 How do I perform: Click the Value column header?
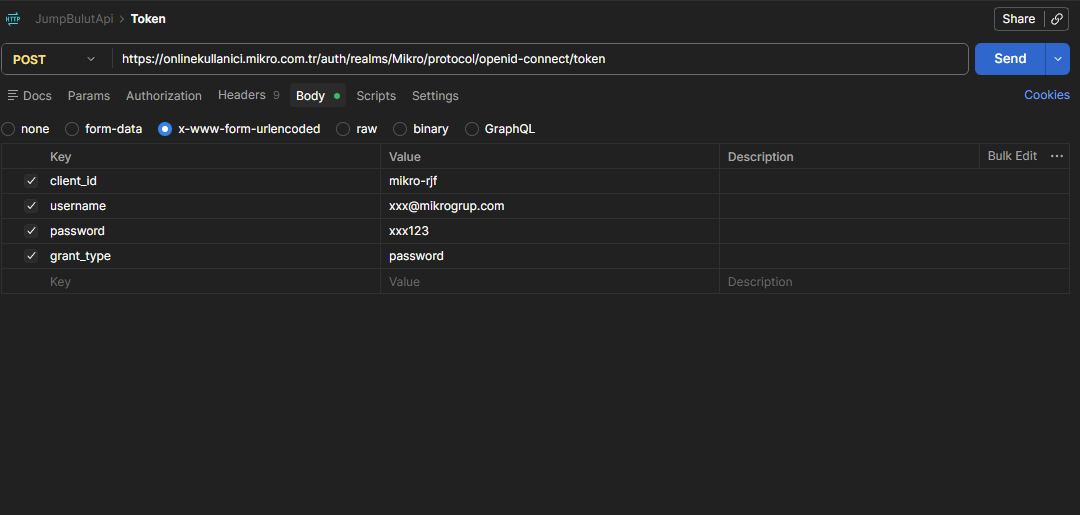tap(405, 157)
